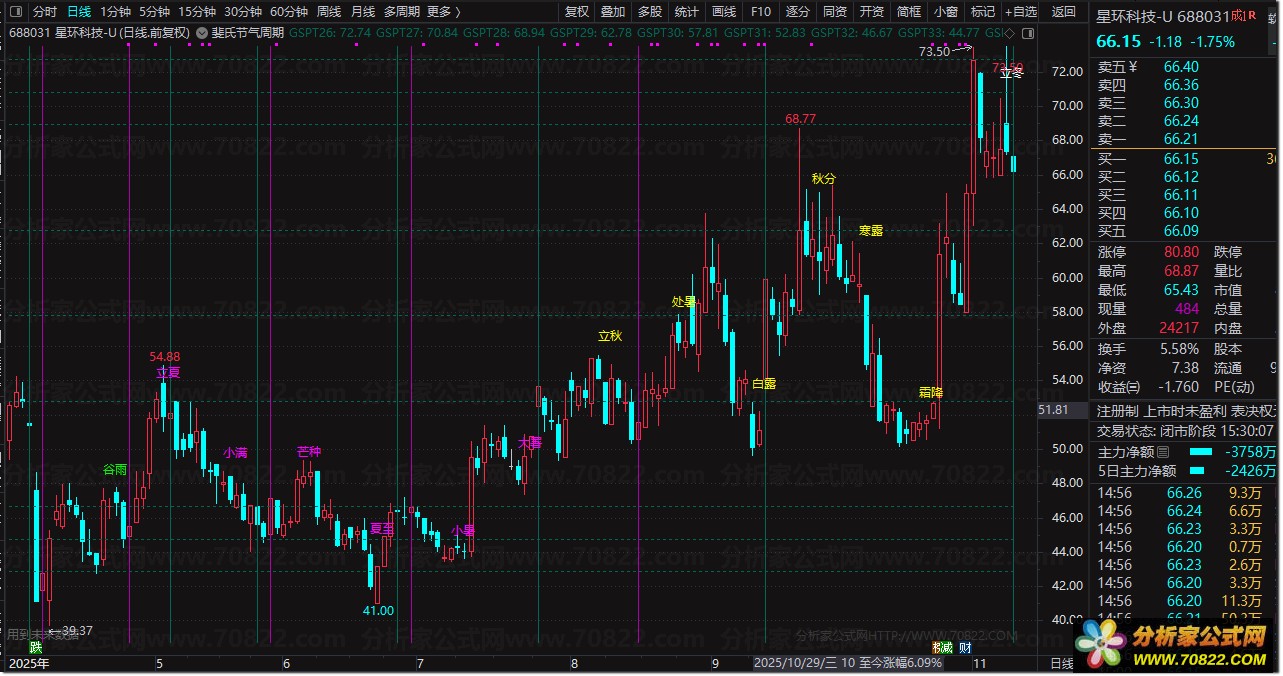This screenshot has width=1283, height=676.
Task: Add stock via +自选 button
Action: [1020, 12]
